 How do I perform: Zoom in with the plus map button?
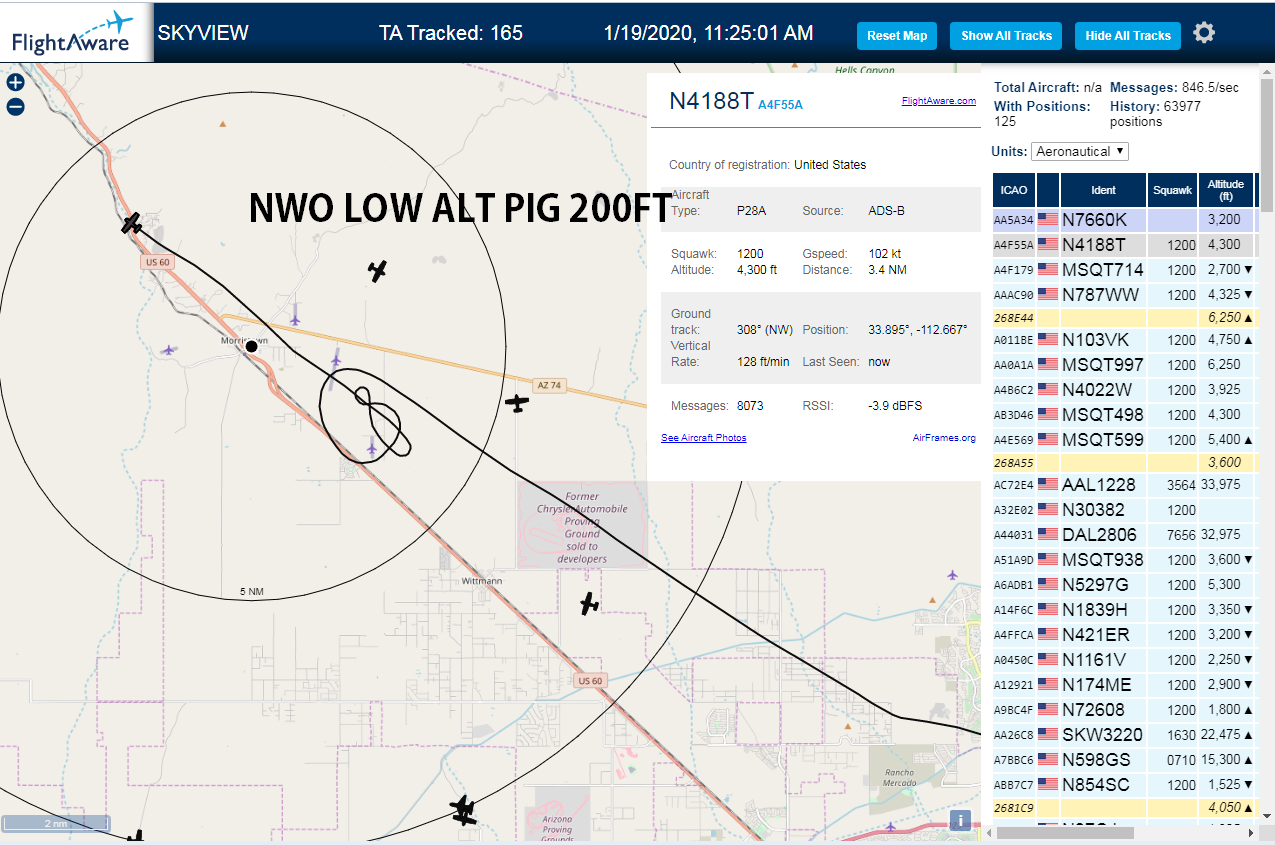[x=15, y=83]
